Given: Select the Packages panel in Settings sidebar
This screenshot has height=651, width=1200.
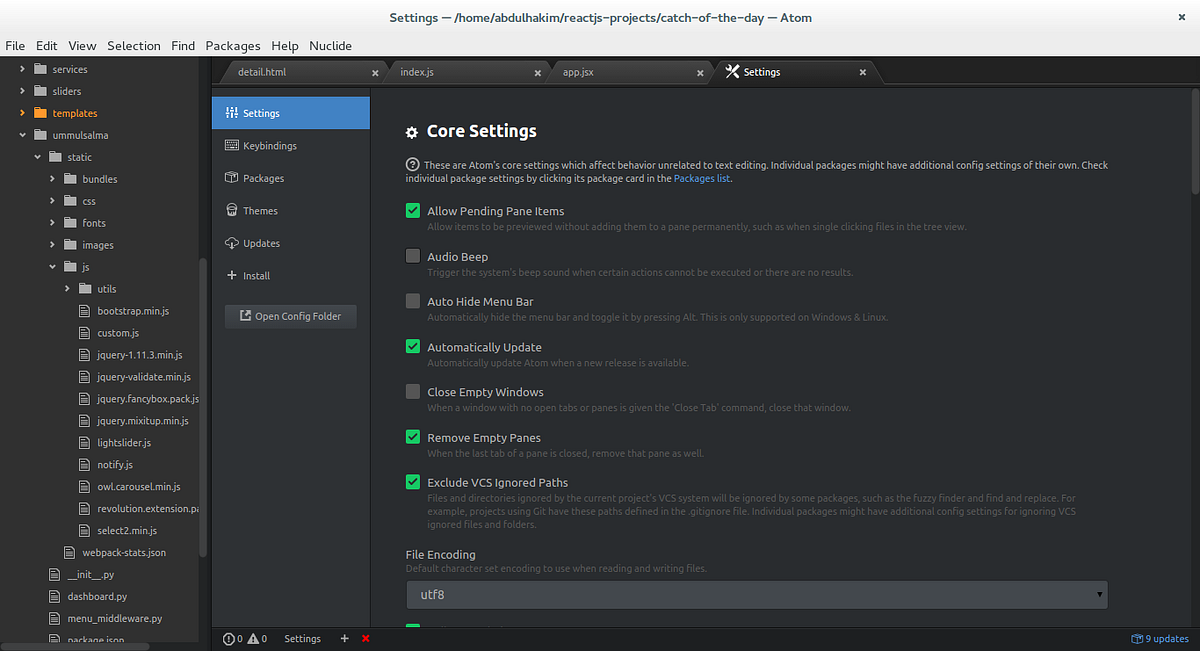Looking at the screenshot, I should coord(263,178).
